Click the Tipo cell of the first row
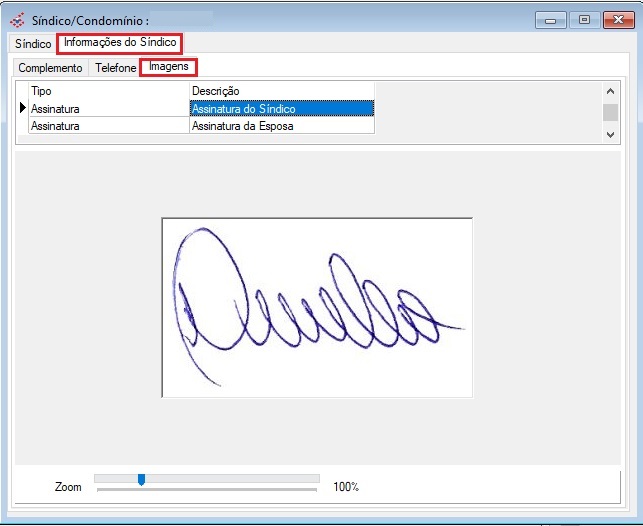 (108, 108)
